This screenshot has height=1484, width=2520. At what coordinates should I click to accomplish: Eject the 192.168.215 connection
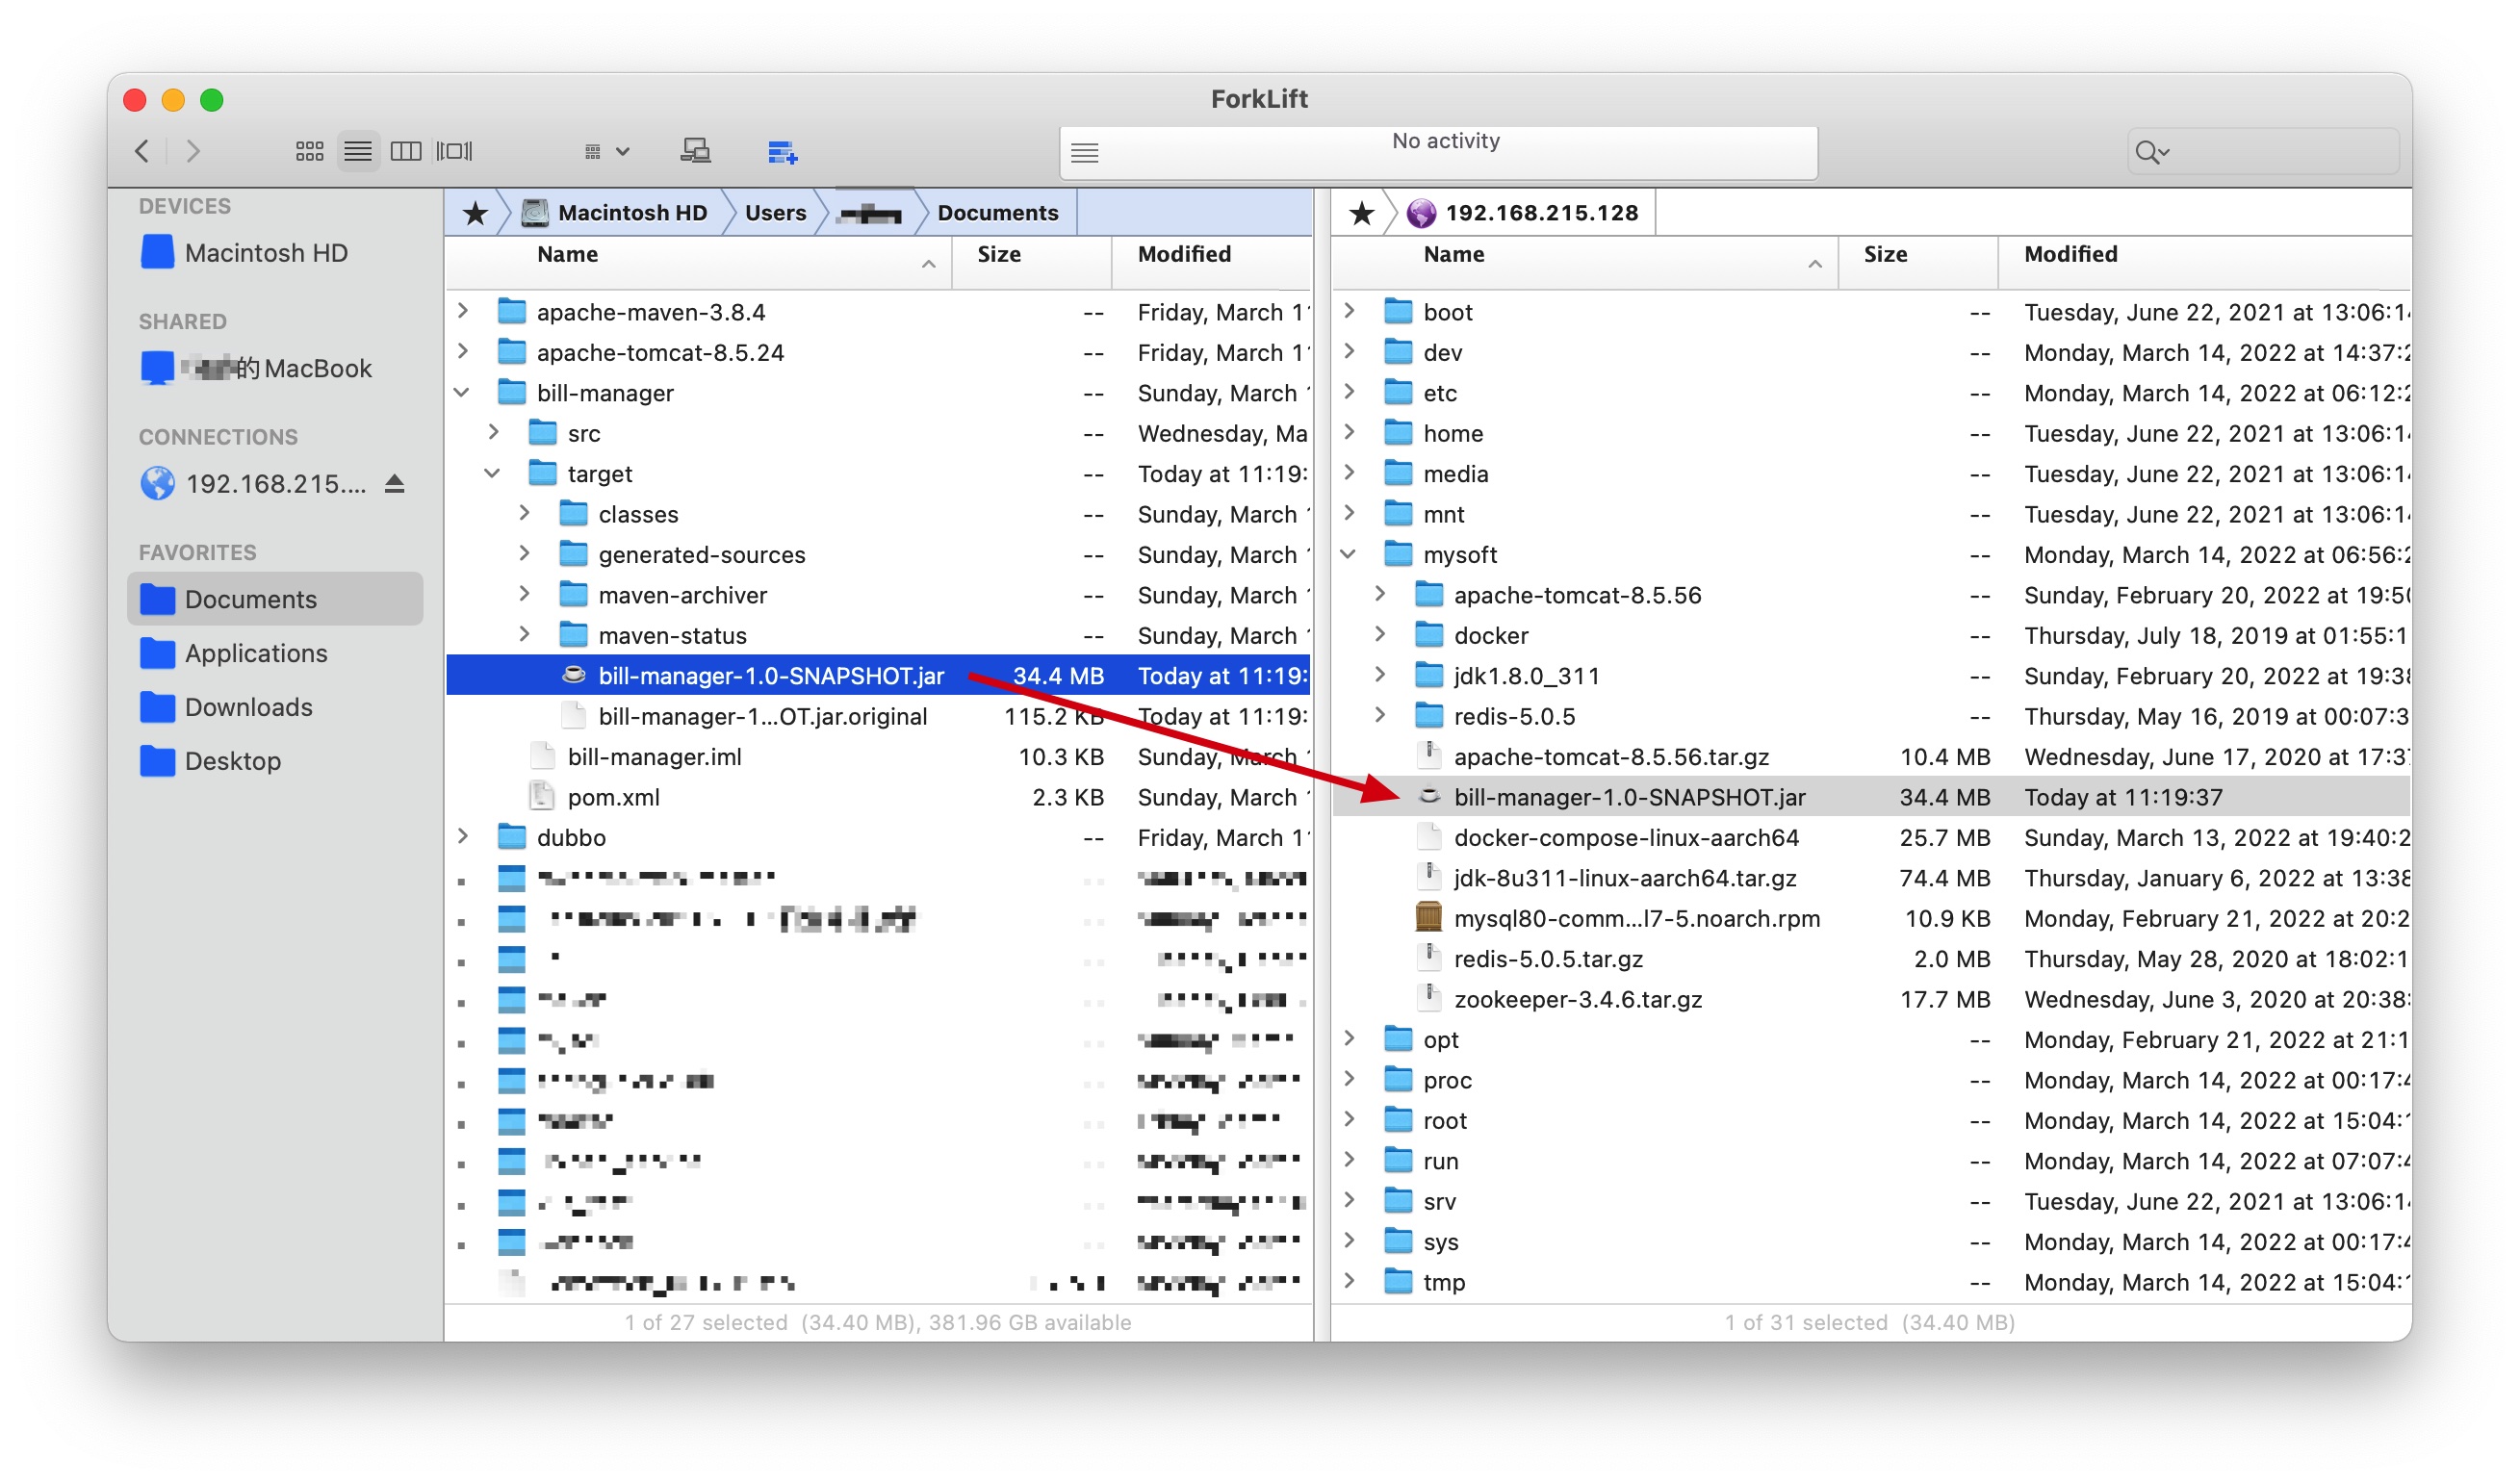click(x=395, y=484)
